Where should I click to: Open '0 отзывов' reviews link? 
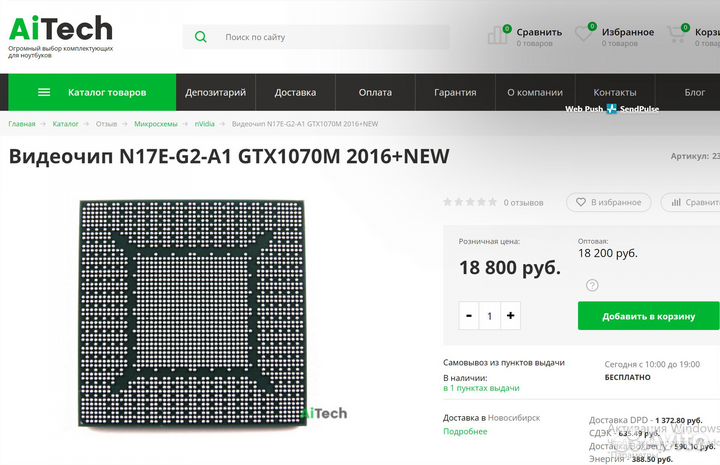pyautogui.click(x=523, y=202)
